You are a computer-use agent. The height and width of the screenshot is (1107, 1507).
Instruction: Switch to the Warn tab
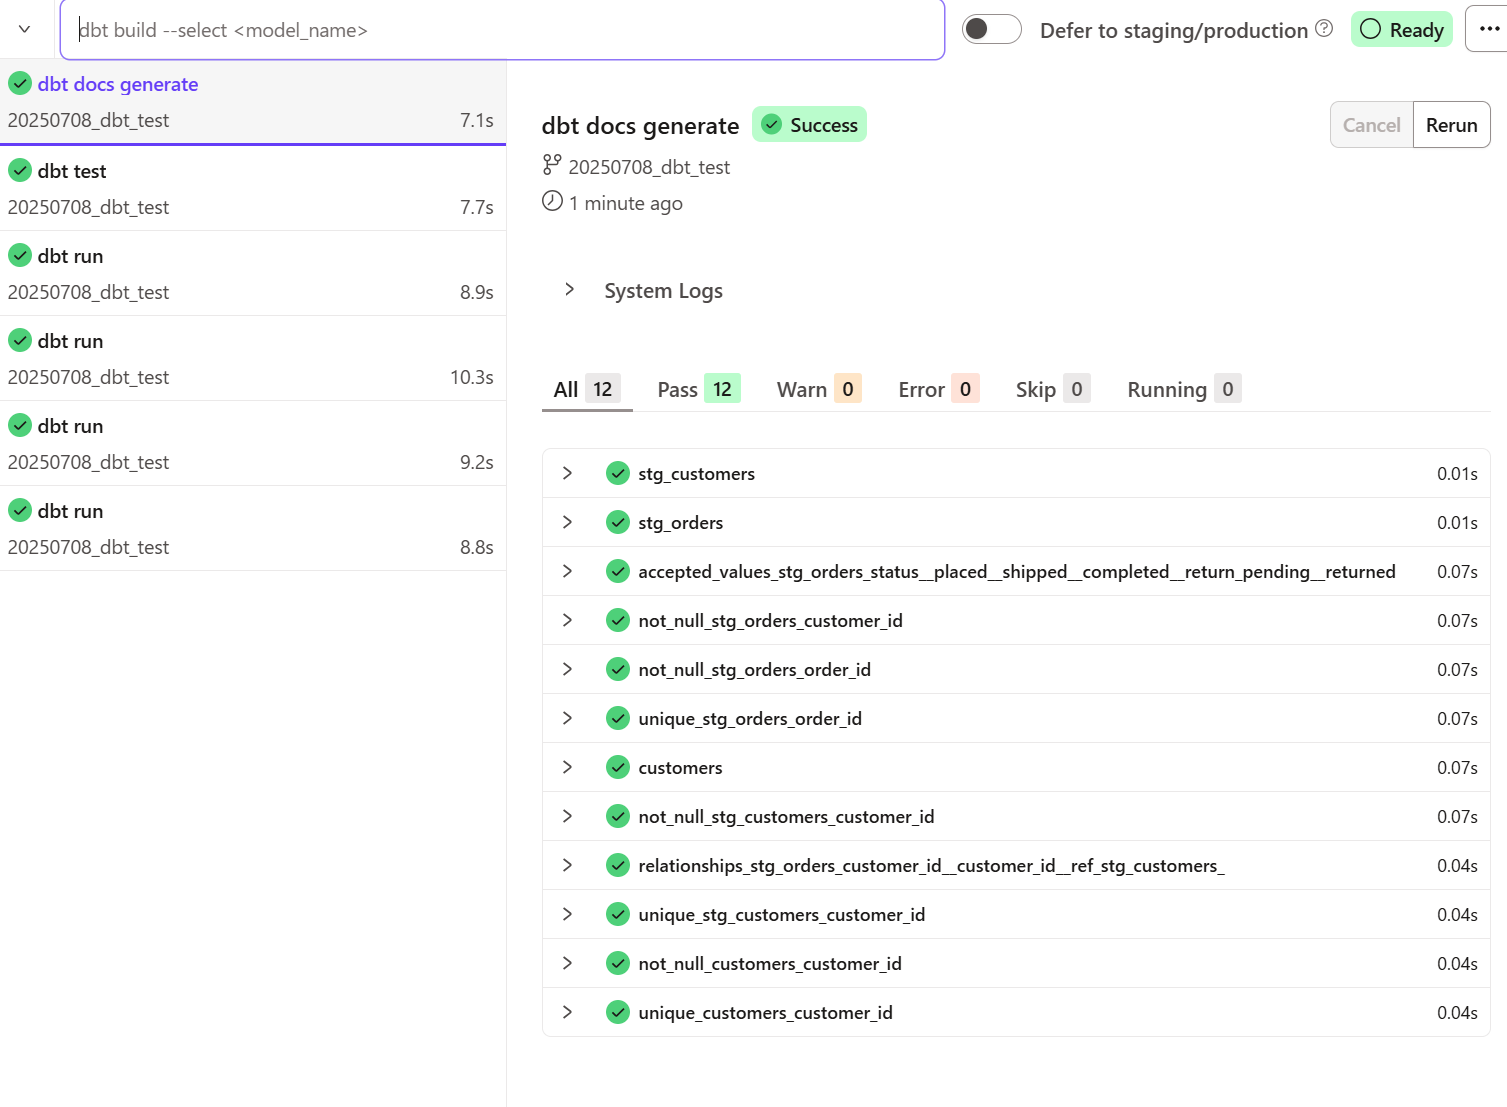tap(818, 389)
